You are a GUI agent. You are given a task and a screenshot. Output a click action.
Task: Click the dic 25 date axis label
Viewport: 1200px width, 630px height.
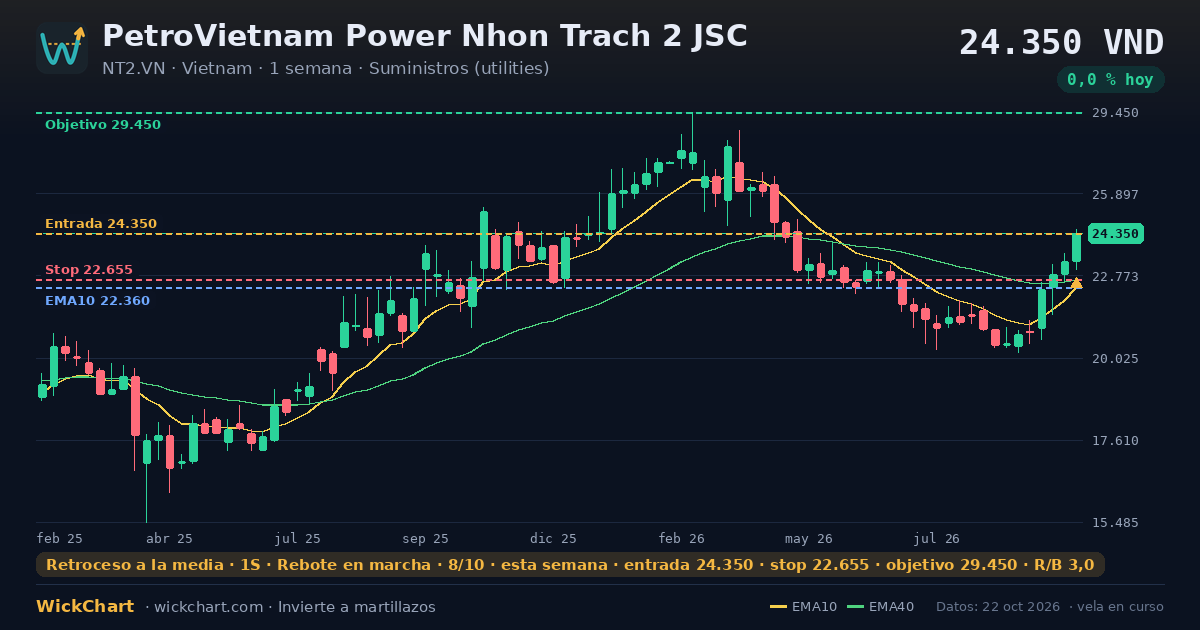point(554,538)
